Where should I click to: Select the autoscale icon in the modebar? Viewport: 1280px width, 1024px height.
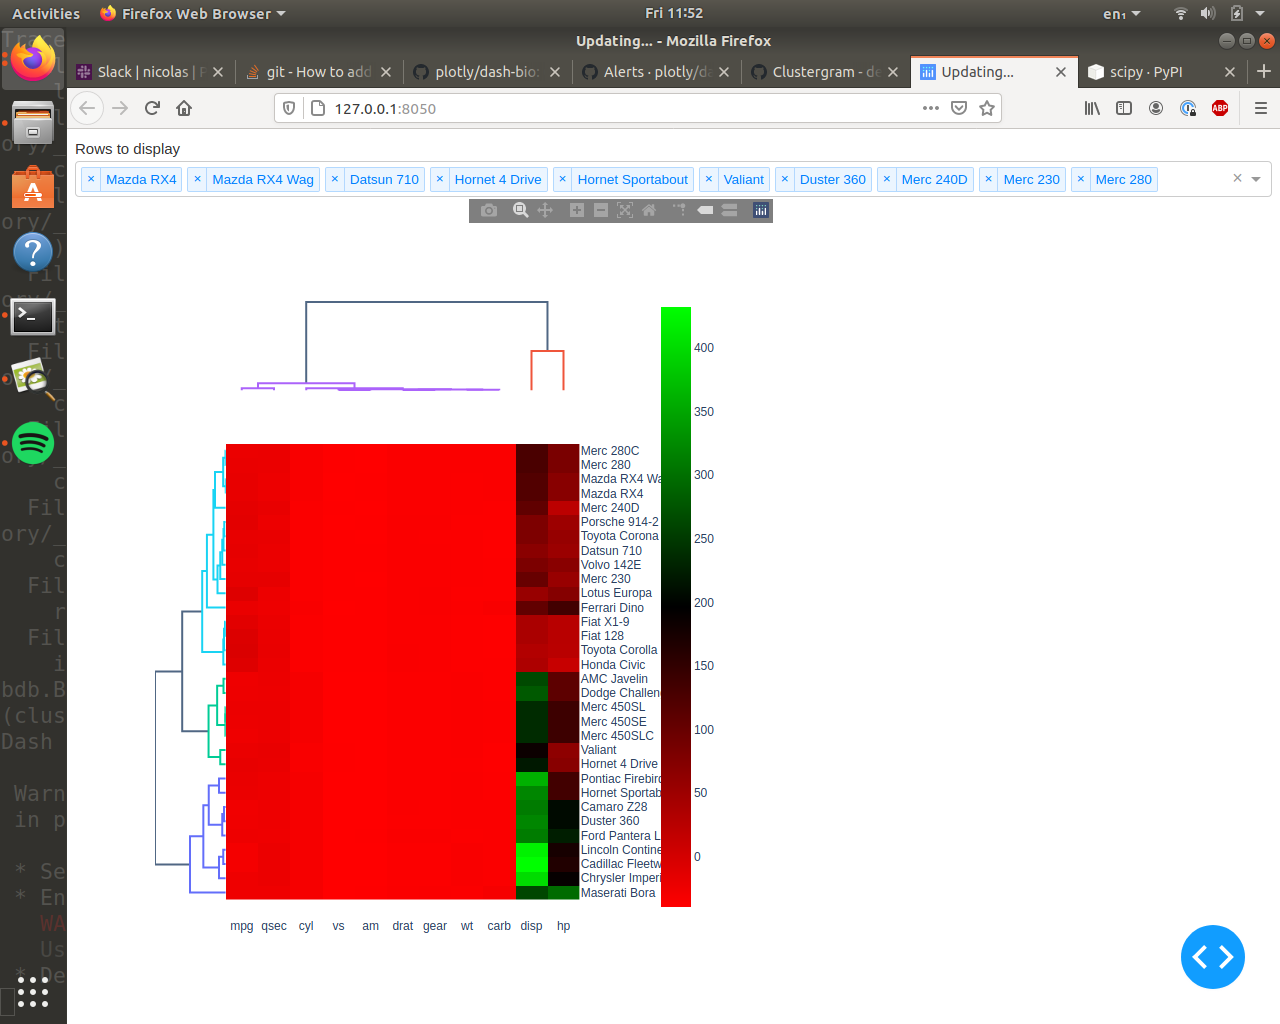click(x=625, y=210)
